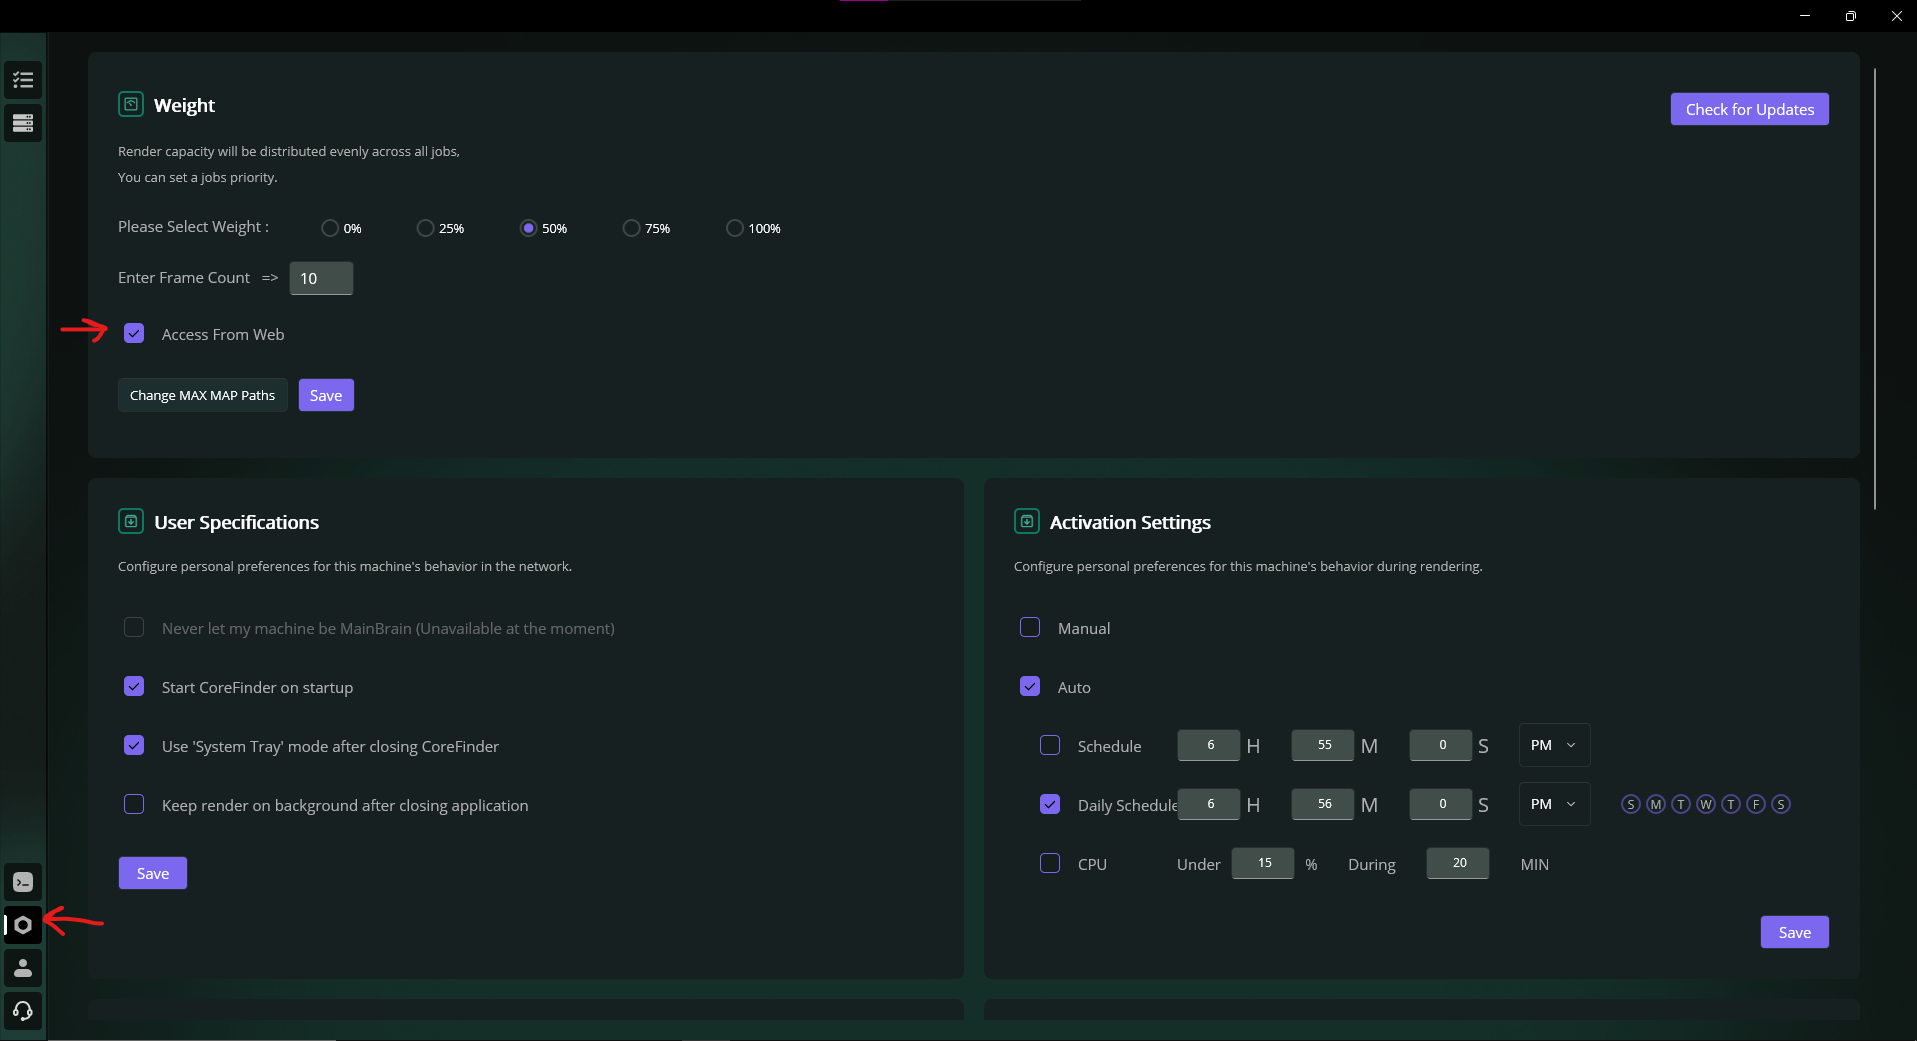Open the user profile icon in the sidebar
1917x1041 pixels.
point(23,967)
